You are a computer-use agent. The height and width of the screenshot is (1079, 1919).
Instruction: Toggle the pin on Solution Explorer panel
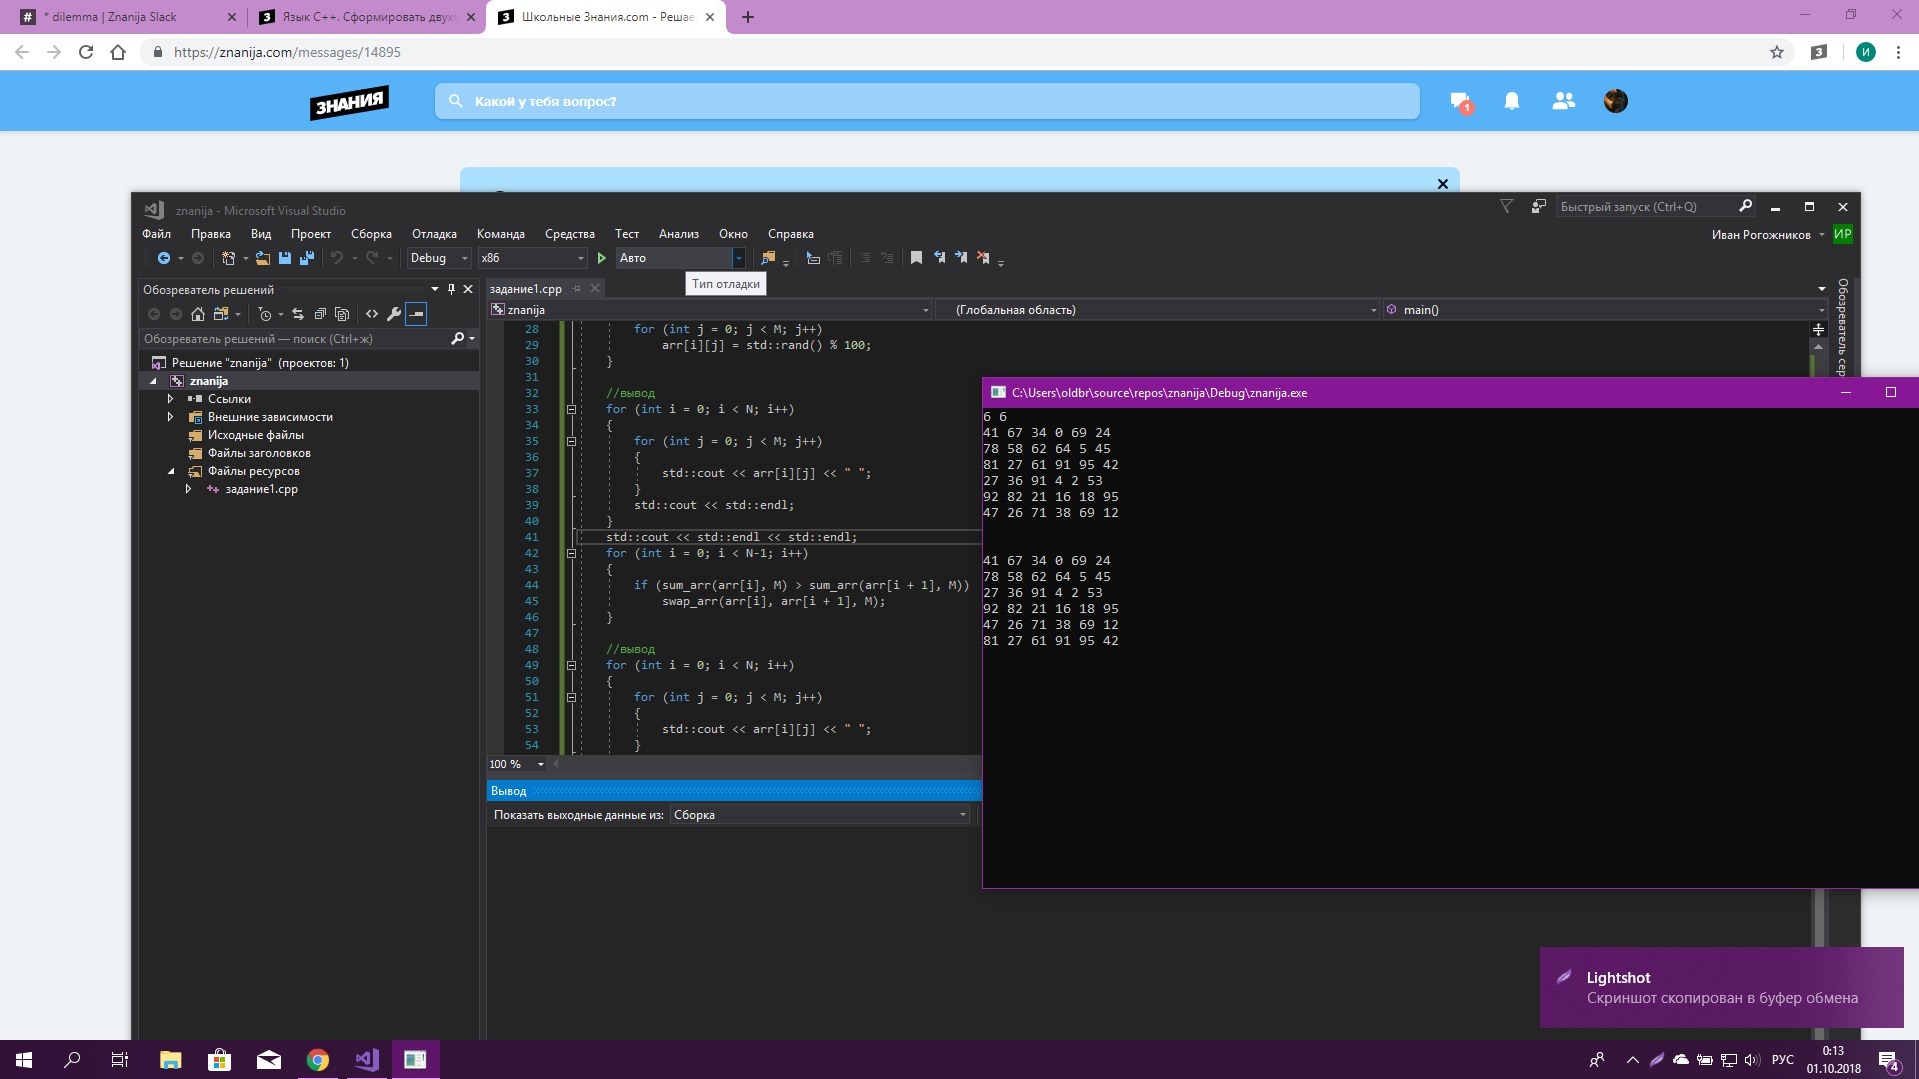coord(451,289)
